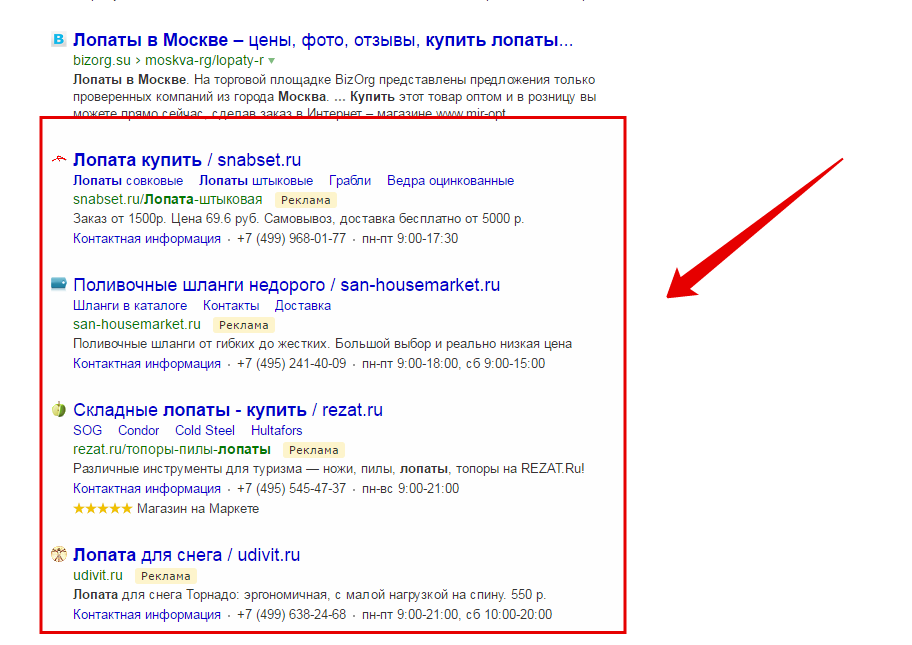Expand the green arrow next to bizorg.su URL
Screen dimensions: 912x645
(x=272, y=60)
